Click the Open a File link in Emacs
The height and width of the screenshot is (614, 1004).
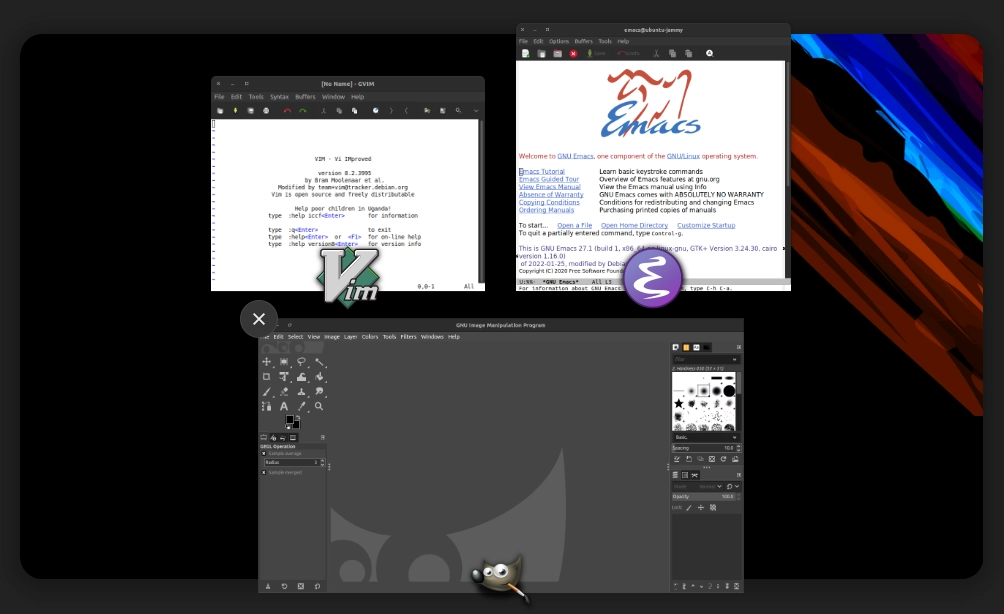(574, 225)
